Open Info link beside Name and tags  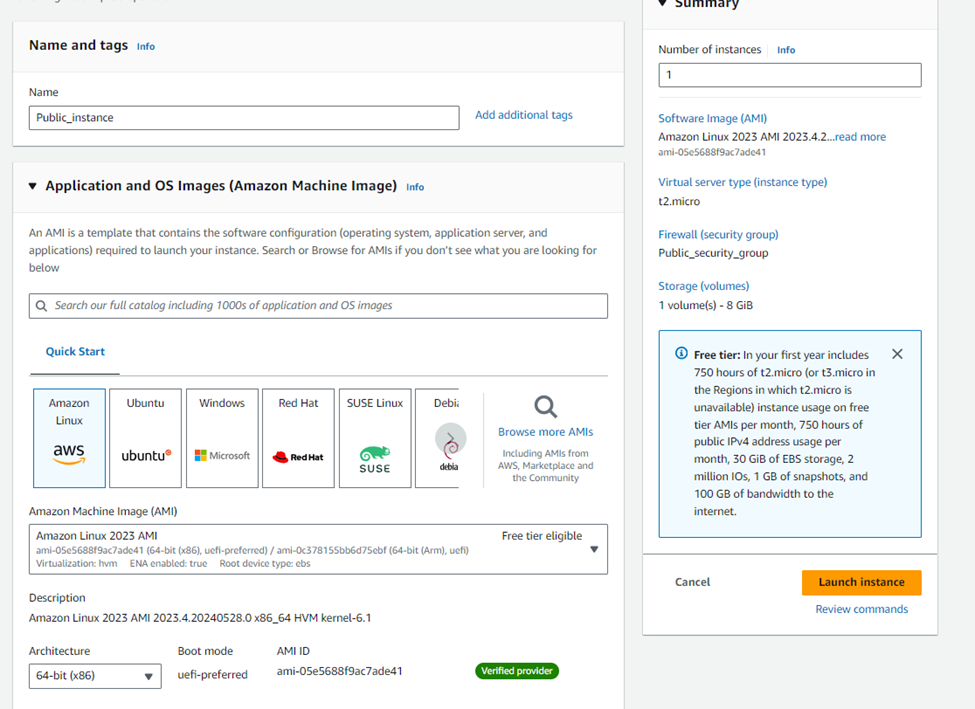tap(146, 47)
